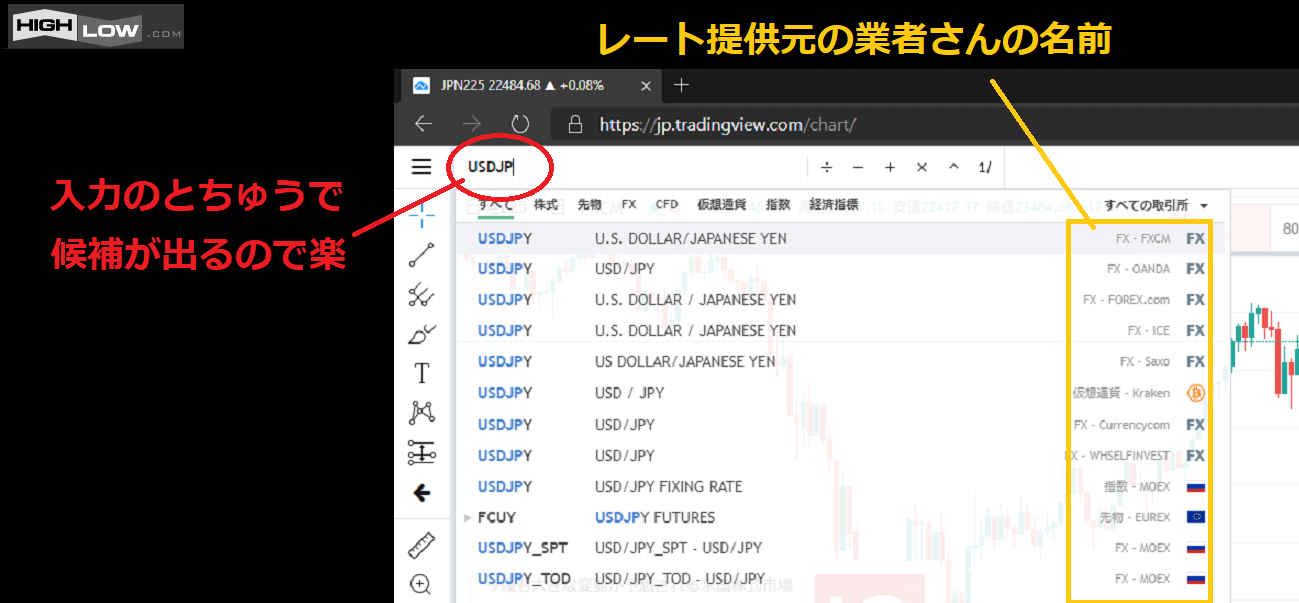
Task: Choose the pitchfork drawing tool
Action: (x=422, y=294)
